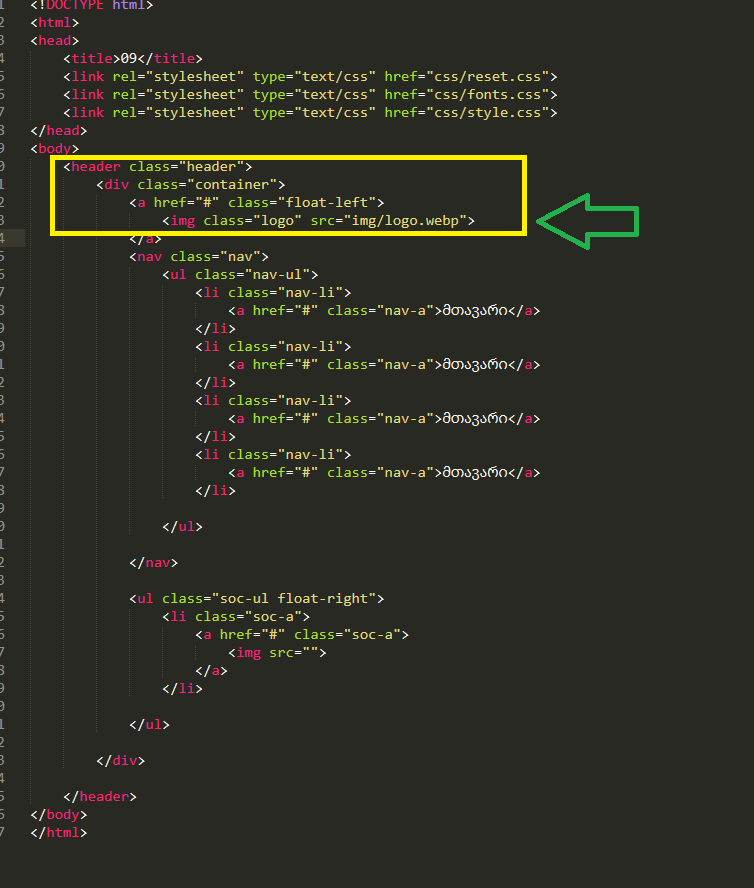Click the closing body tag
The height and width of the screenshot is (888, 754).
59,815
